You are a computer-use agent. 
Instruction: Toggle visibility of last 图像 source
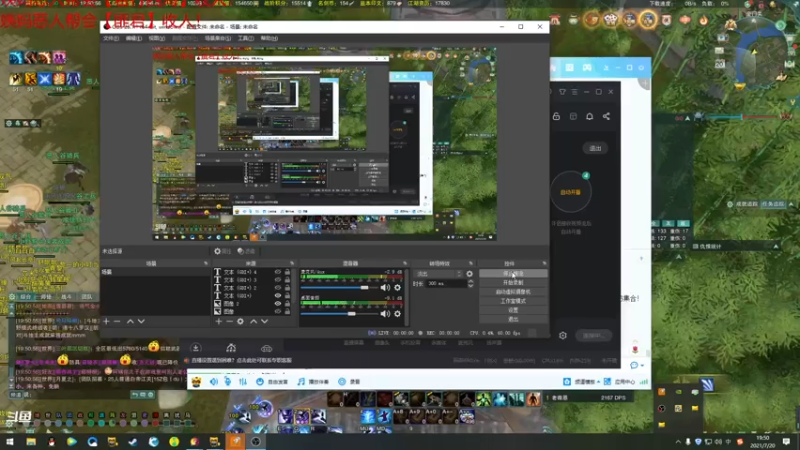point(278,311)
